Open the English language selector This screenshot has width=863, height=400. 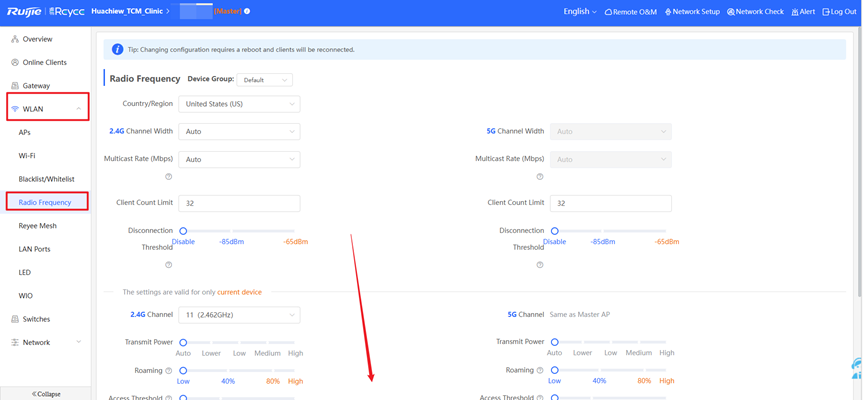click(x=579, y=12)
